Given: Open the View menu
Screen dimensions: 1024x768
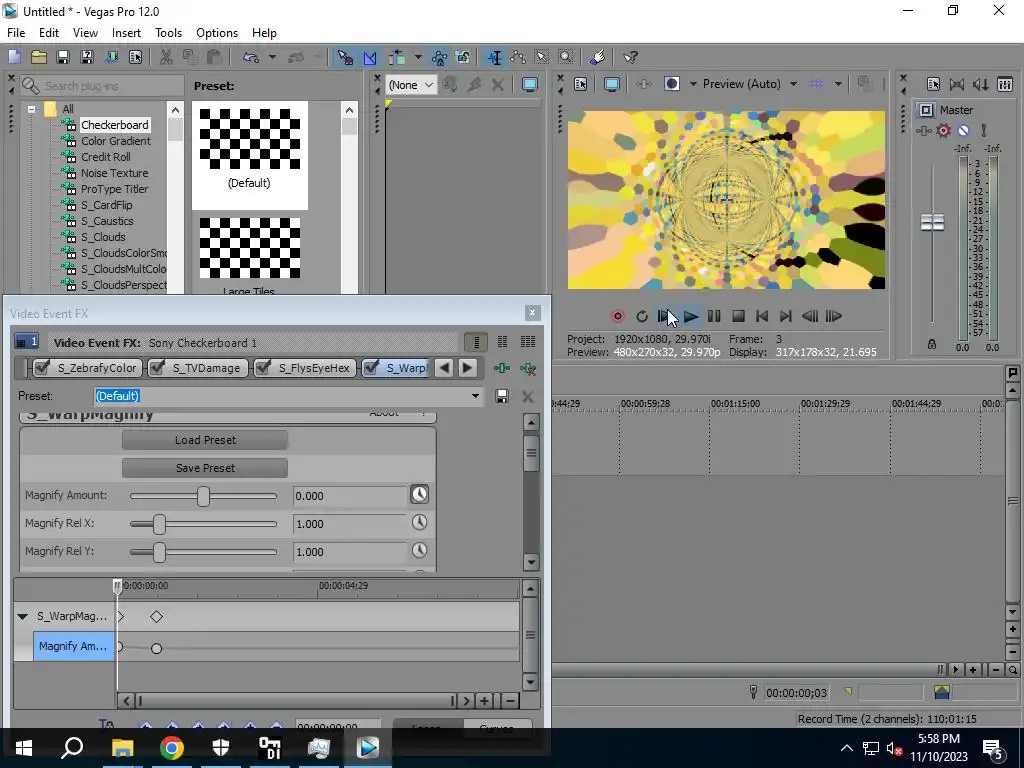Looking at the screenshot, I should [x=85, y=33].
